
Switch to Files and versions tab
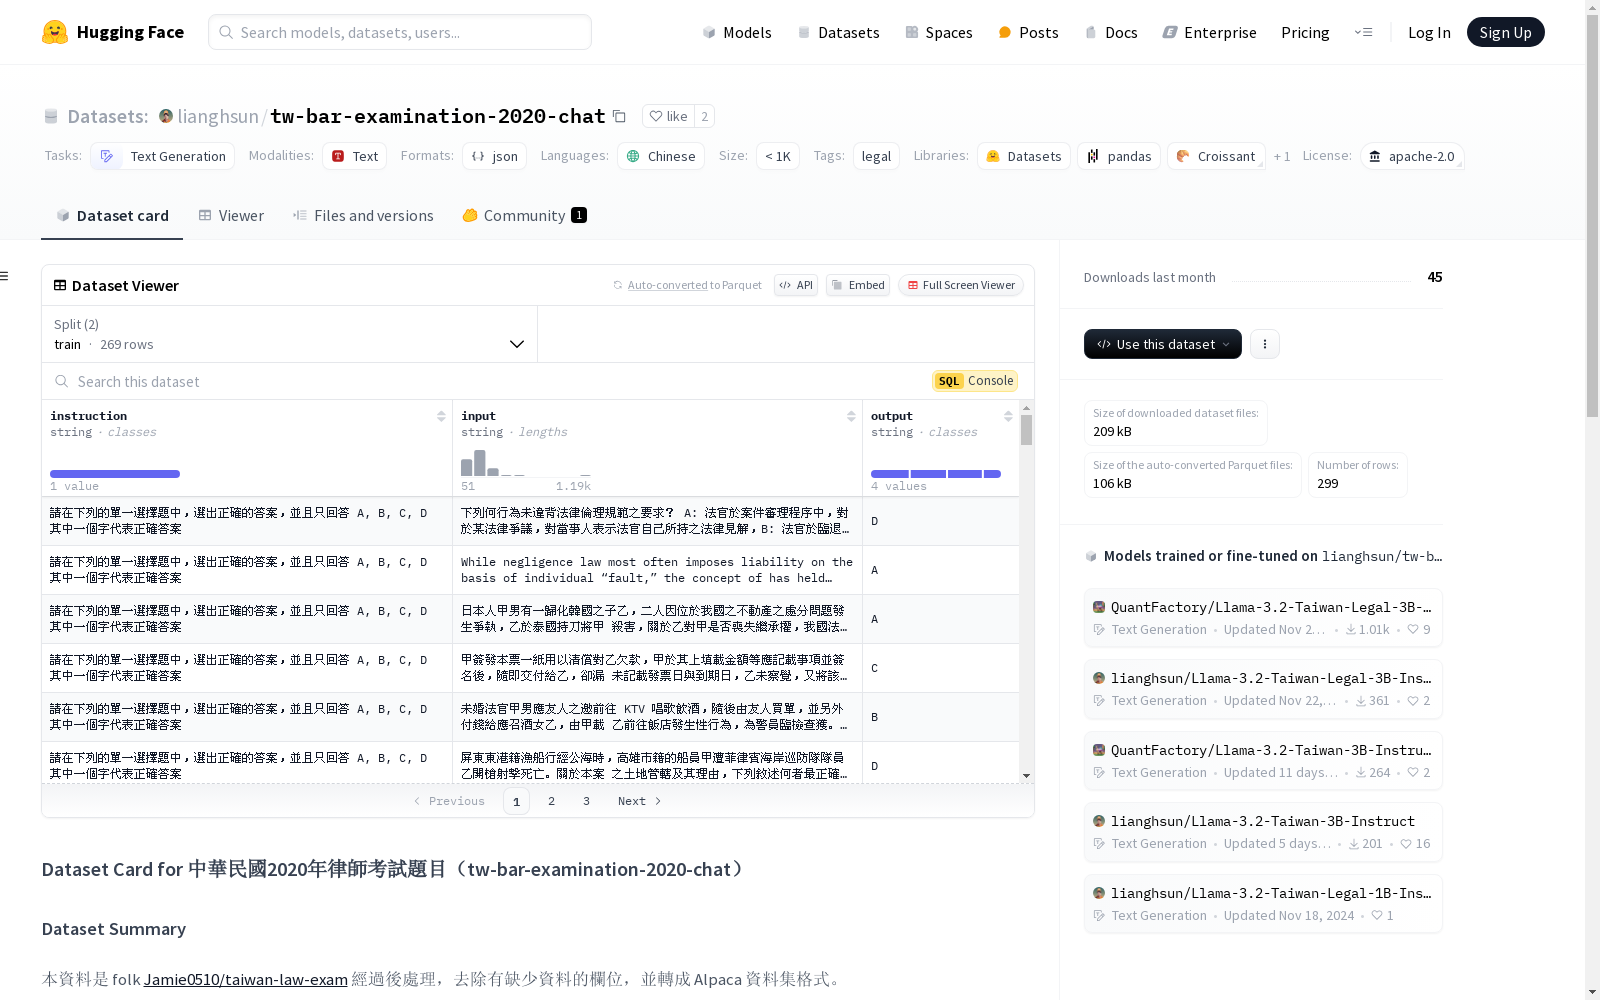(x=363, y=215)
